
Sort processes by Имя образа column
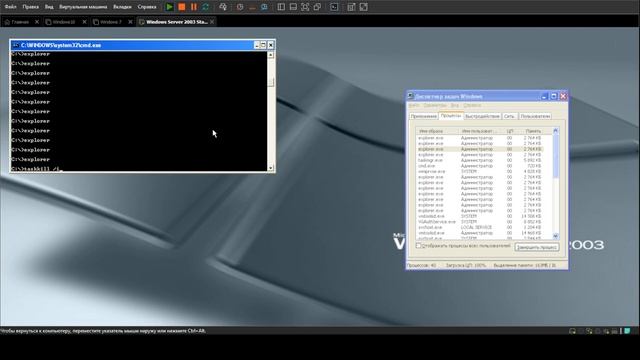click(437, 131)
